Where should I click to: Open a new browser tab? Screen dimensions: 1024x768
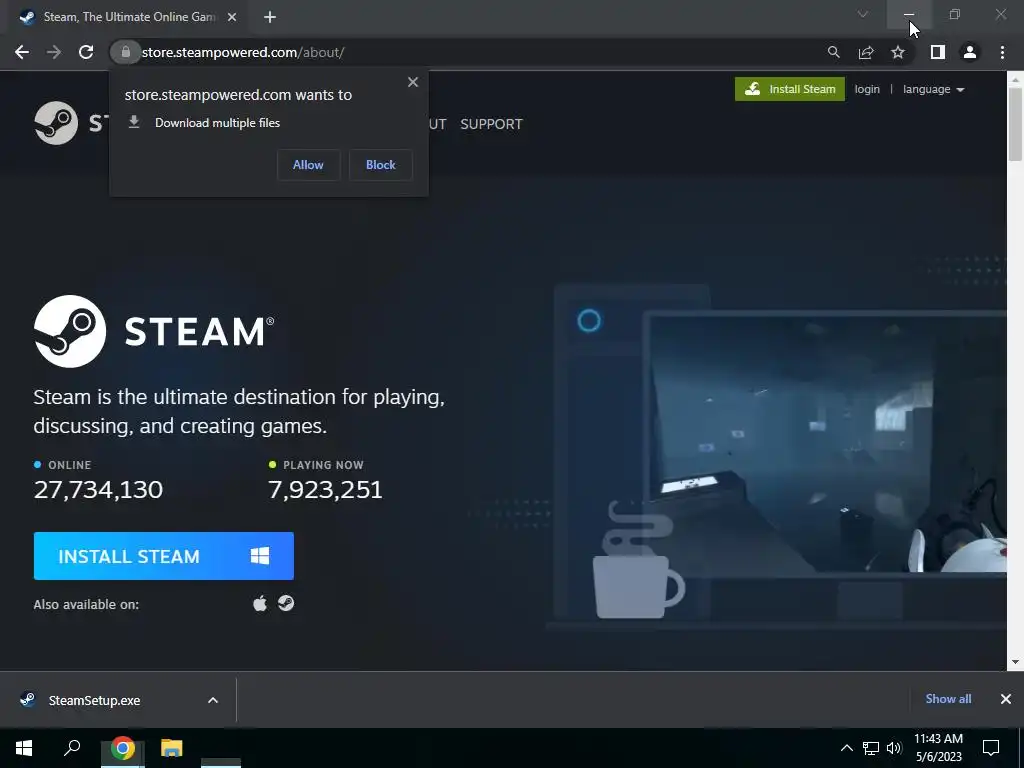point(270,17)
